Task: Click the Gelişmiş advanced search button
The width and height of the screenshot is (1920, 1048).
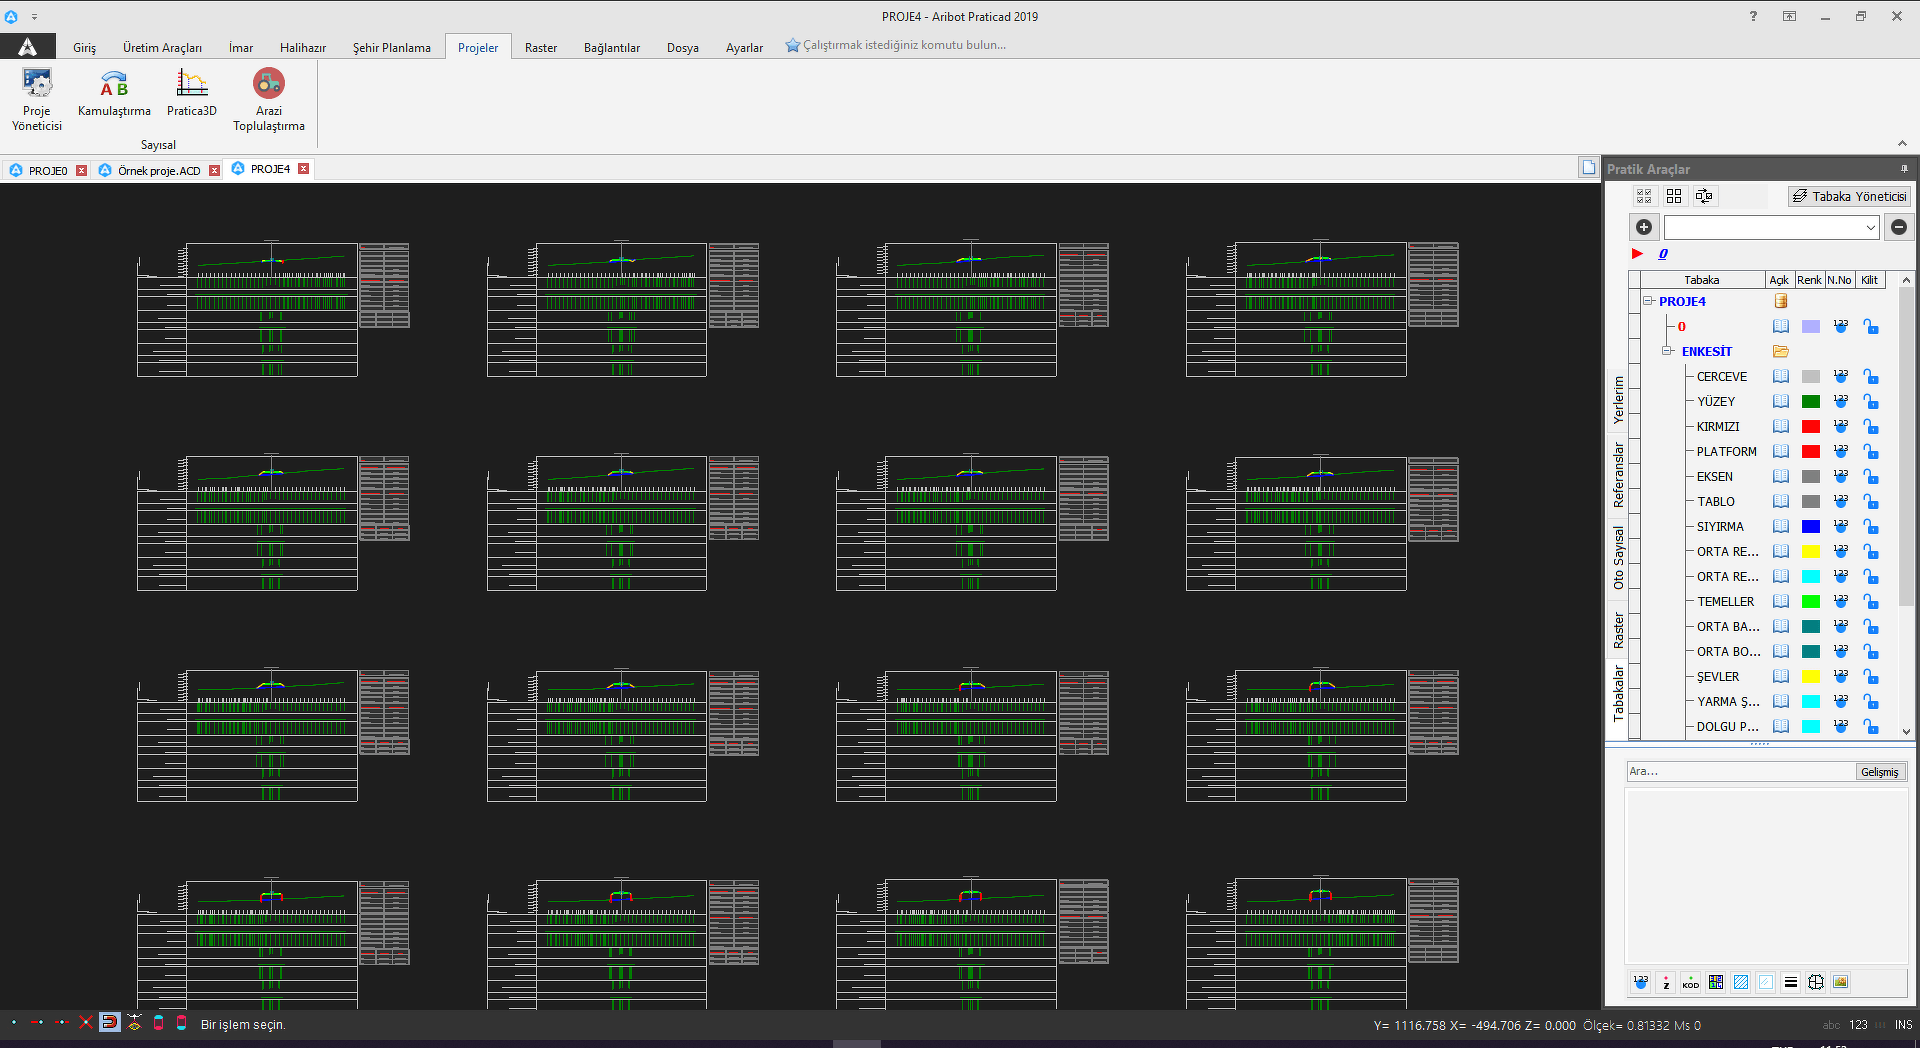Action: 1879,772
